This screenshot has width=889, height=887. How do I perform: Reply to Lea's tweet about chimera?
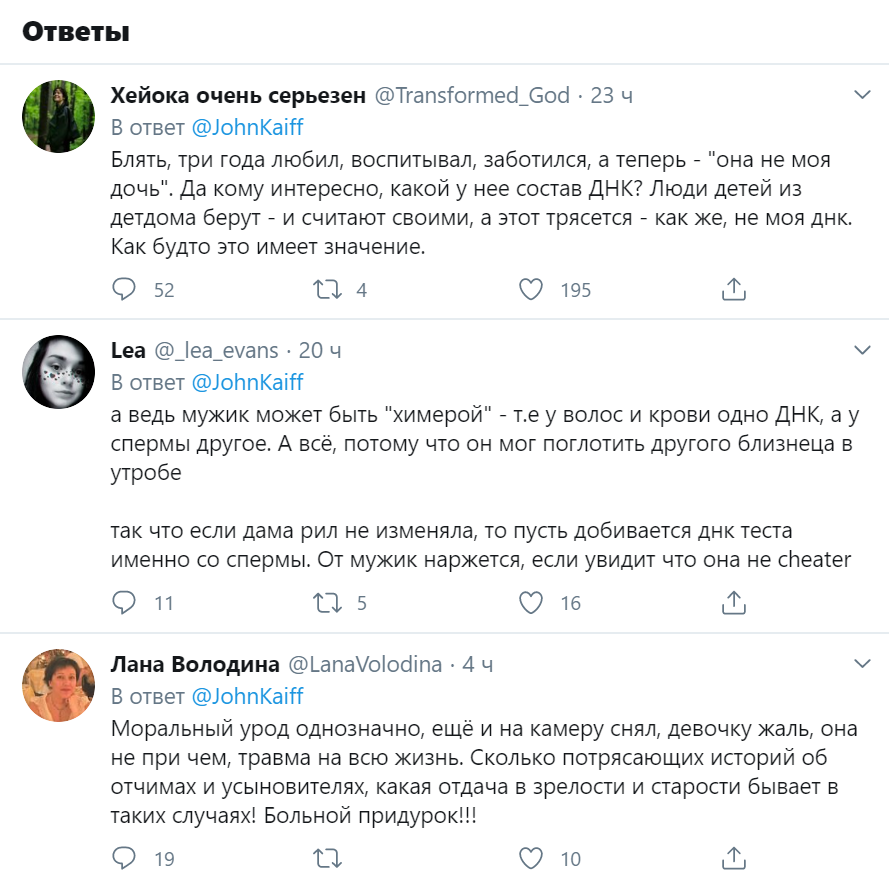(124, 602)
